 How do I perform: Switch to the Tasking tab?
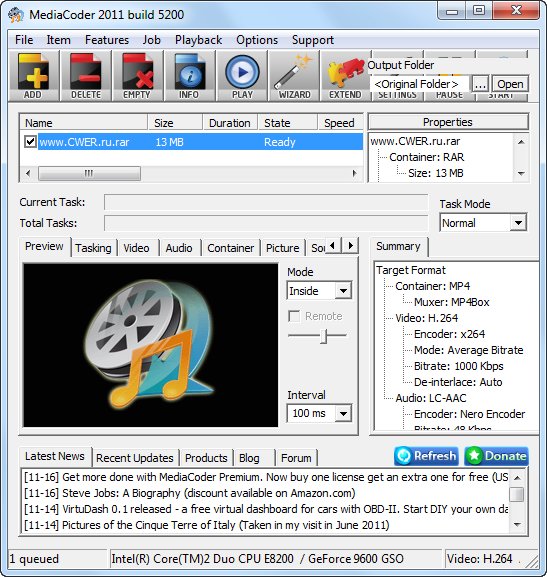point(93,248)
